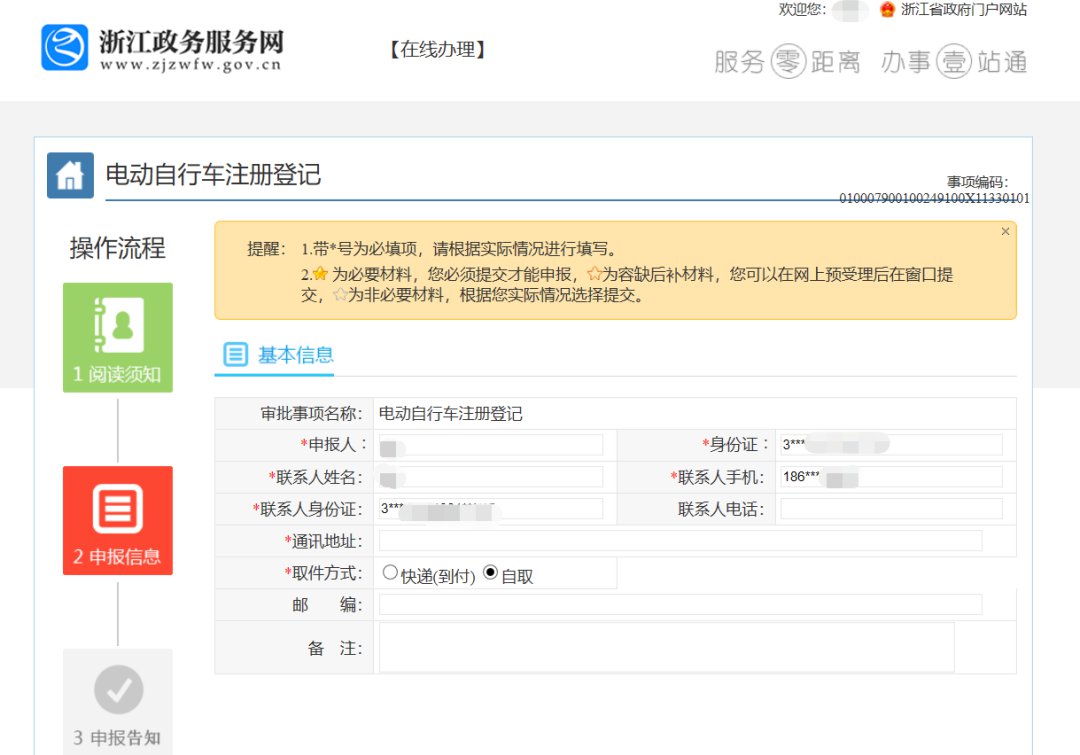Click the 备注 text area
Viewport: 1080px width, 755px height.
(666, 647)
